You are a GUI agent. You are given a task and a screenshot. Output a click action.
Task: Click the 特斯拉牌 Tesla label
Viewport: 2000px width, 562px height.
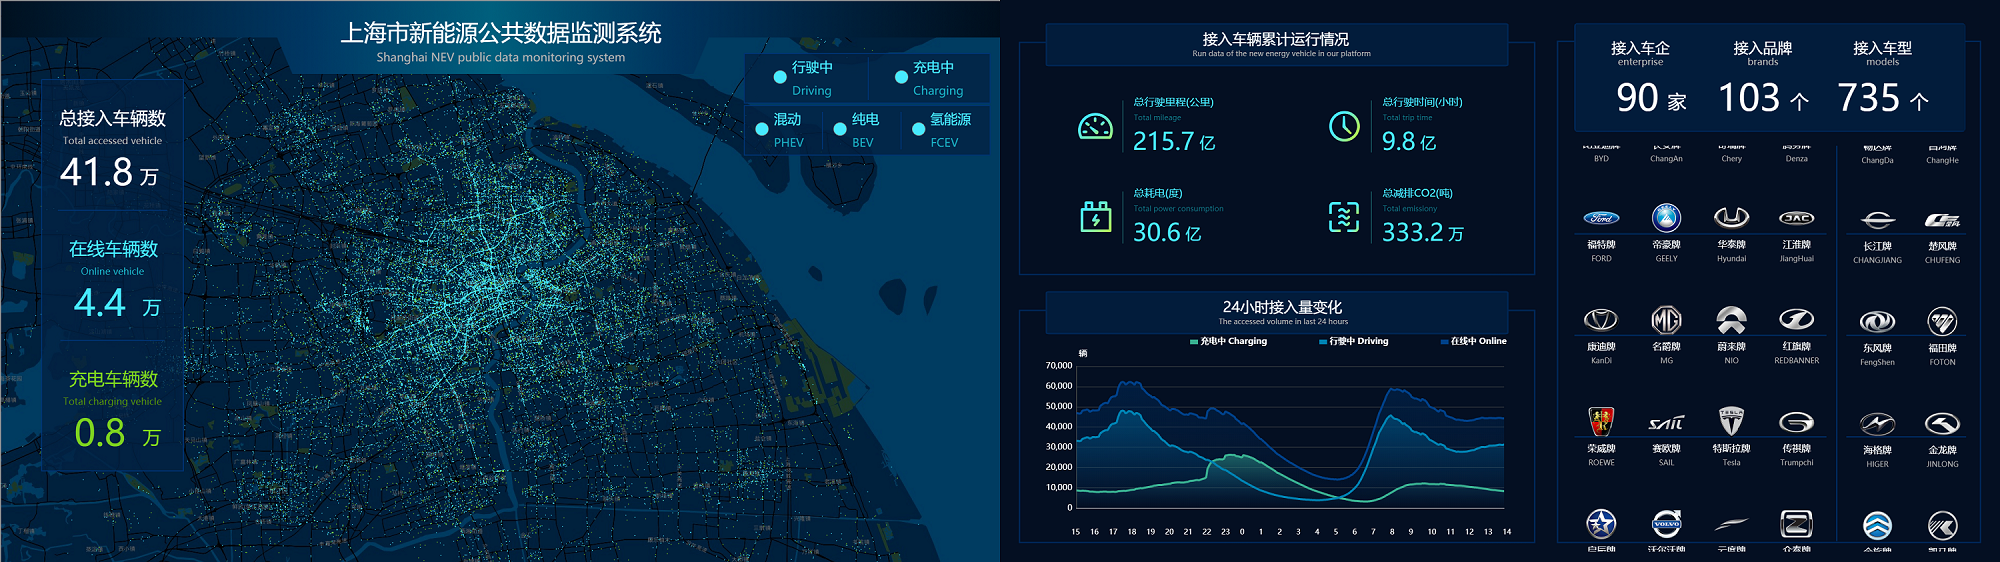1731,449
